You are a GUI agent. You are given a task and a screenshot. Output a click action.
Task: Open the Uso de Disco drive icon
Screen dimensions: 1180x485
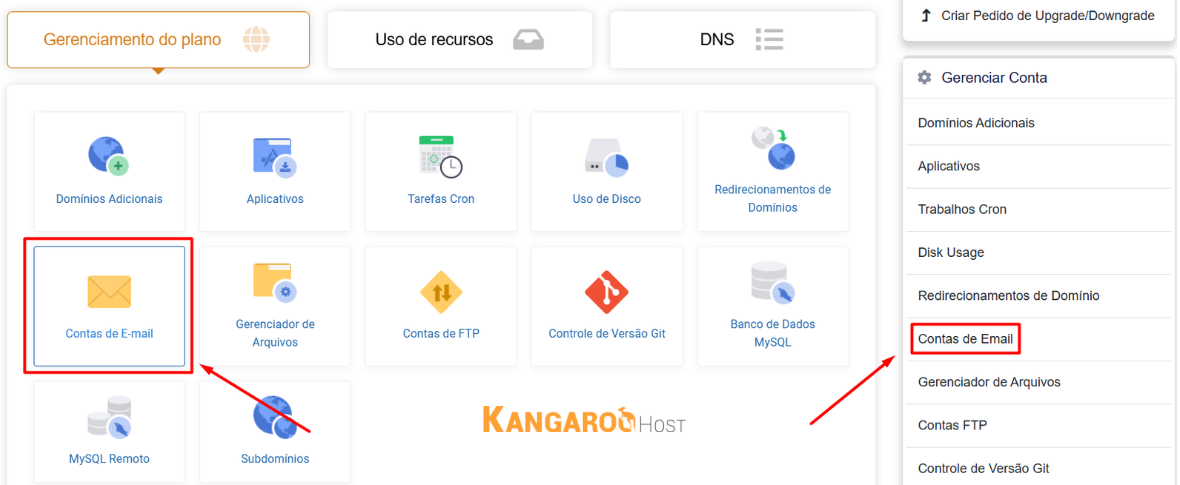607,157
